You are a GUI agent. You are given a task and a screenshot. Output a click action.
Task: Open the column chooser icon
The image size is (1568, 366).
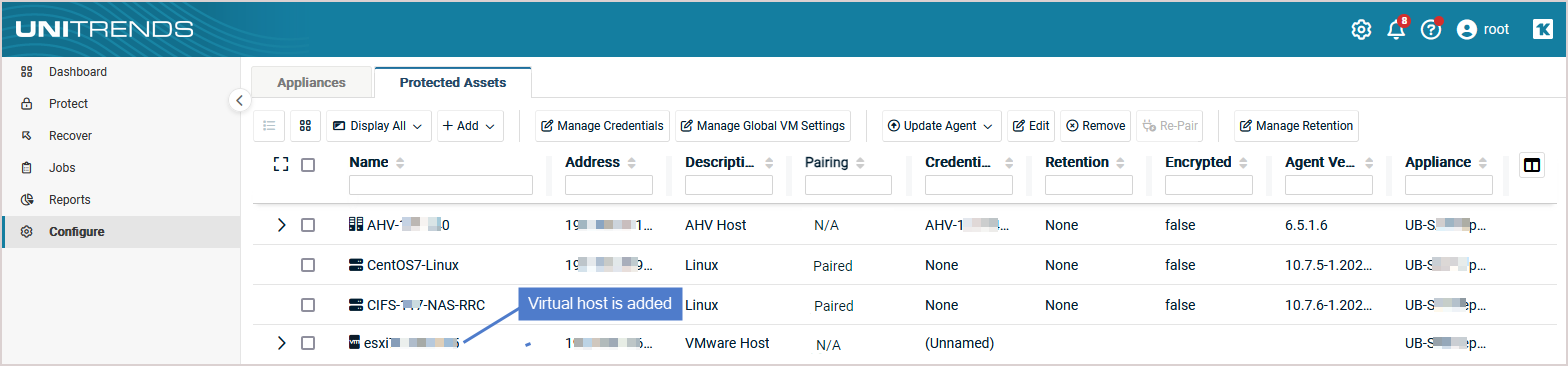tap(1531, 165)
